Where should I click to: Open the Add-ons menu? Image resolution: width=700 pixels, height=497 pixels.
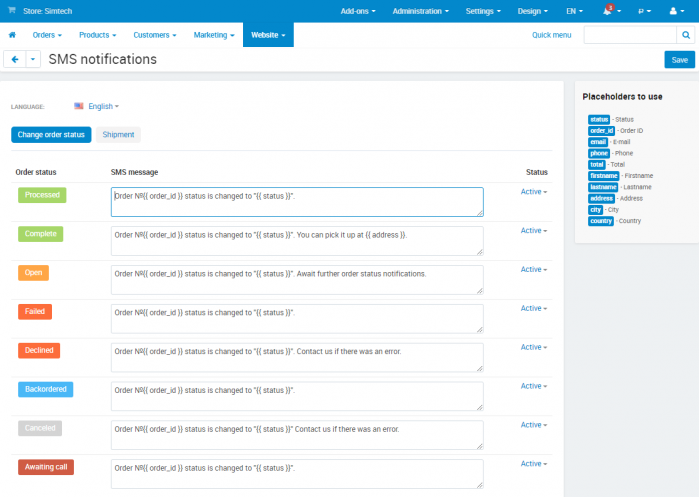pyautogui.click(x=358, y=11)
